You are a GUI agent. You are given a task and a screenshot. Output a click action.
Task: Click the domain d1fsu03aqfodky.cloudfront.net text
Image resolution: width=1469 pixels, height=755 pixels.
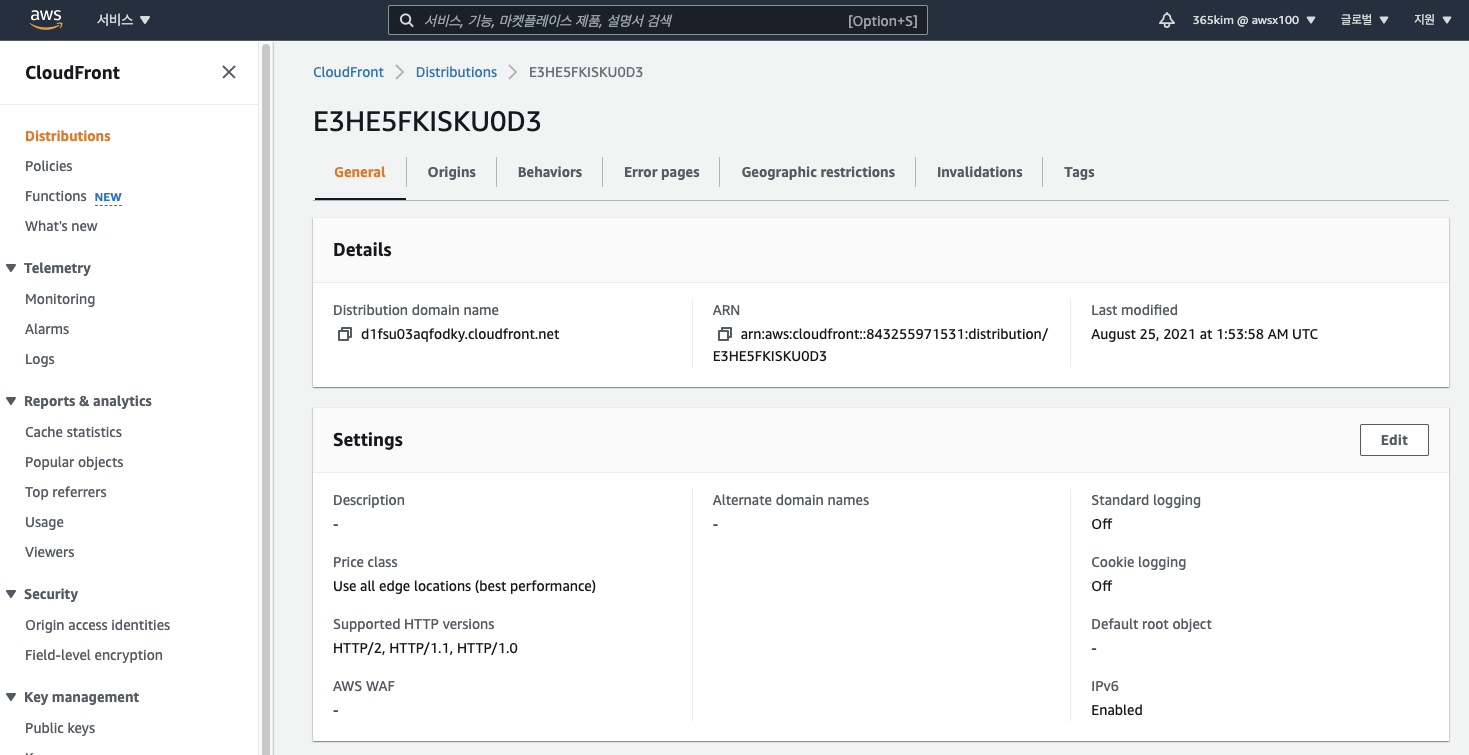(460, 334)
